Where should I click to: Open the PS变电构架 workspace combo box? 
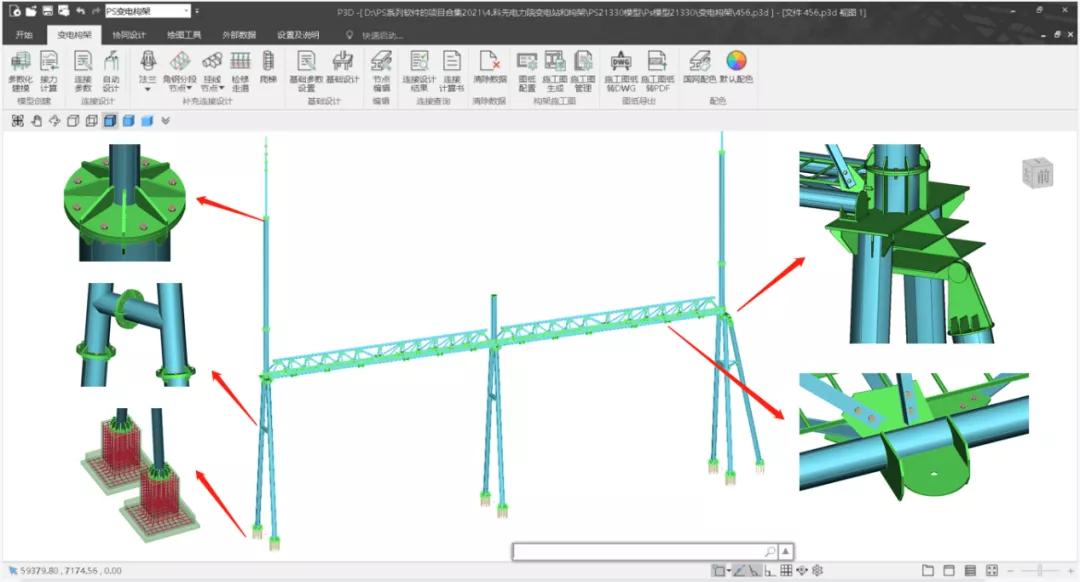[x=148, y=11]
